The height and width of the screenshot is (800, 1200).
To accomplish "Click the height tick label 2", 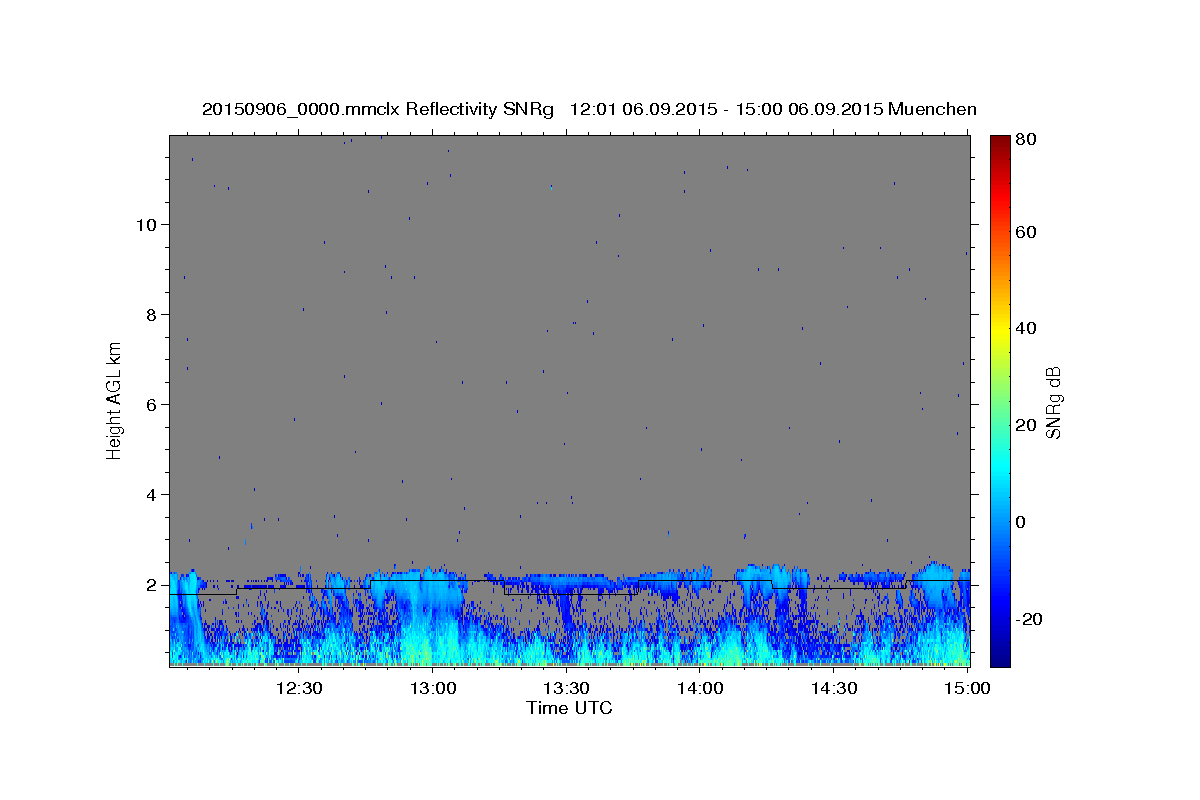I will [151, 584].
